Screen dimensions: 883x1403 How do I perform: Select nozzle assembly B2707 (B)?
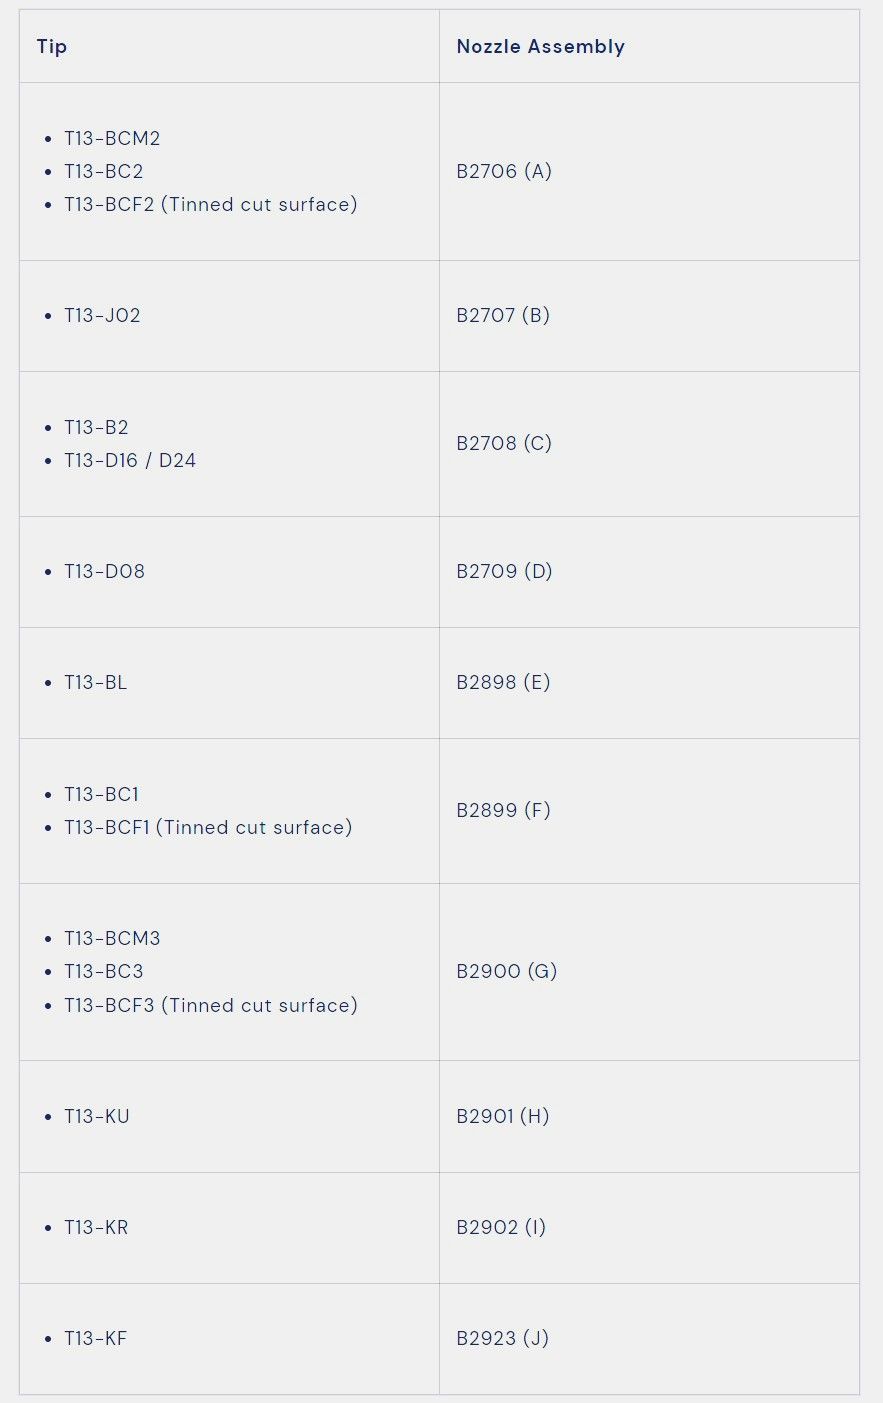coord(503,315)
